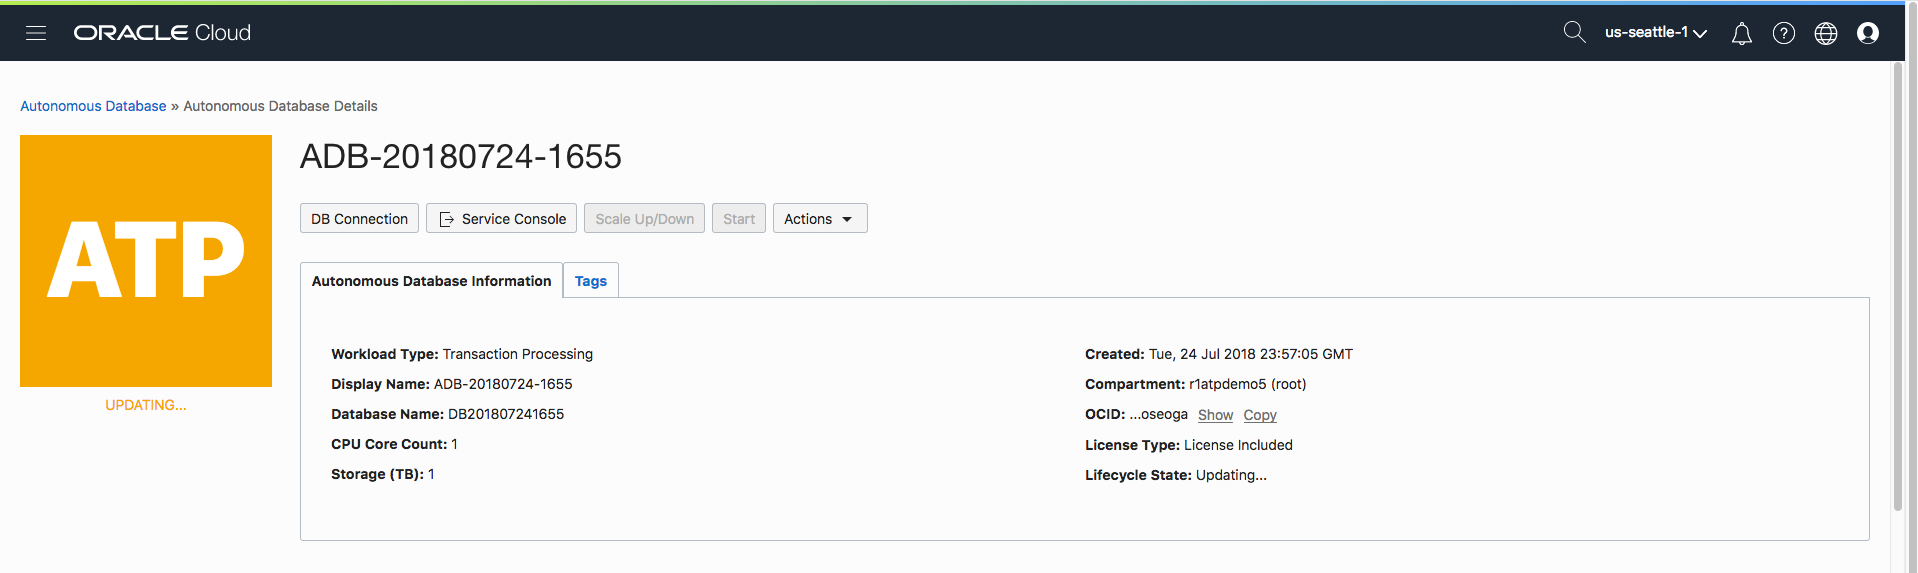The image size is (1918, 573).
Task: Click the Oracle Cloud logo
Action: 162,33
